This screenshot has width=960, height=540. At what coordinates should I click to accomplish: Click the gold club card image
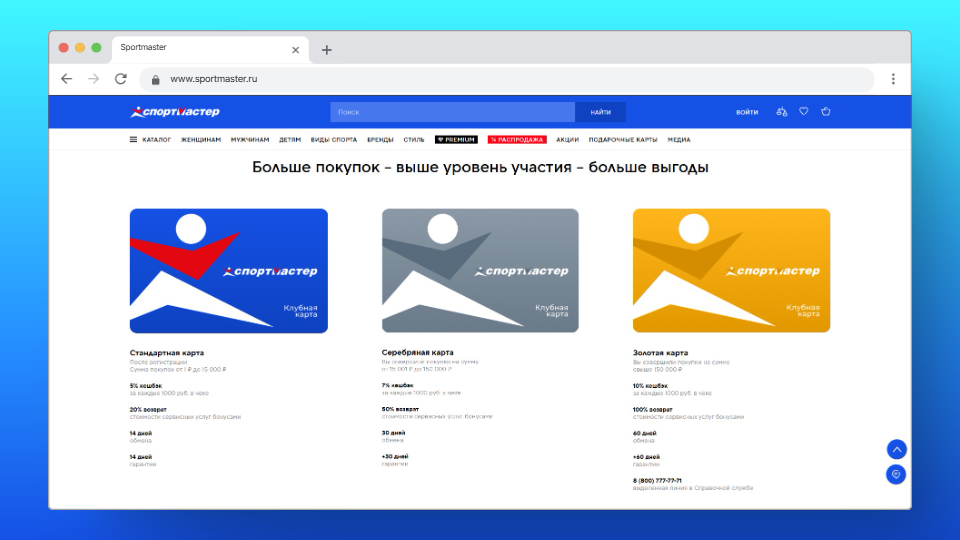(x=732, y=271)
